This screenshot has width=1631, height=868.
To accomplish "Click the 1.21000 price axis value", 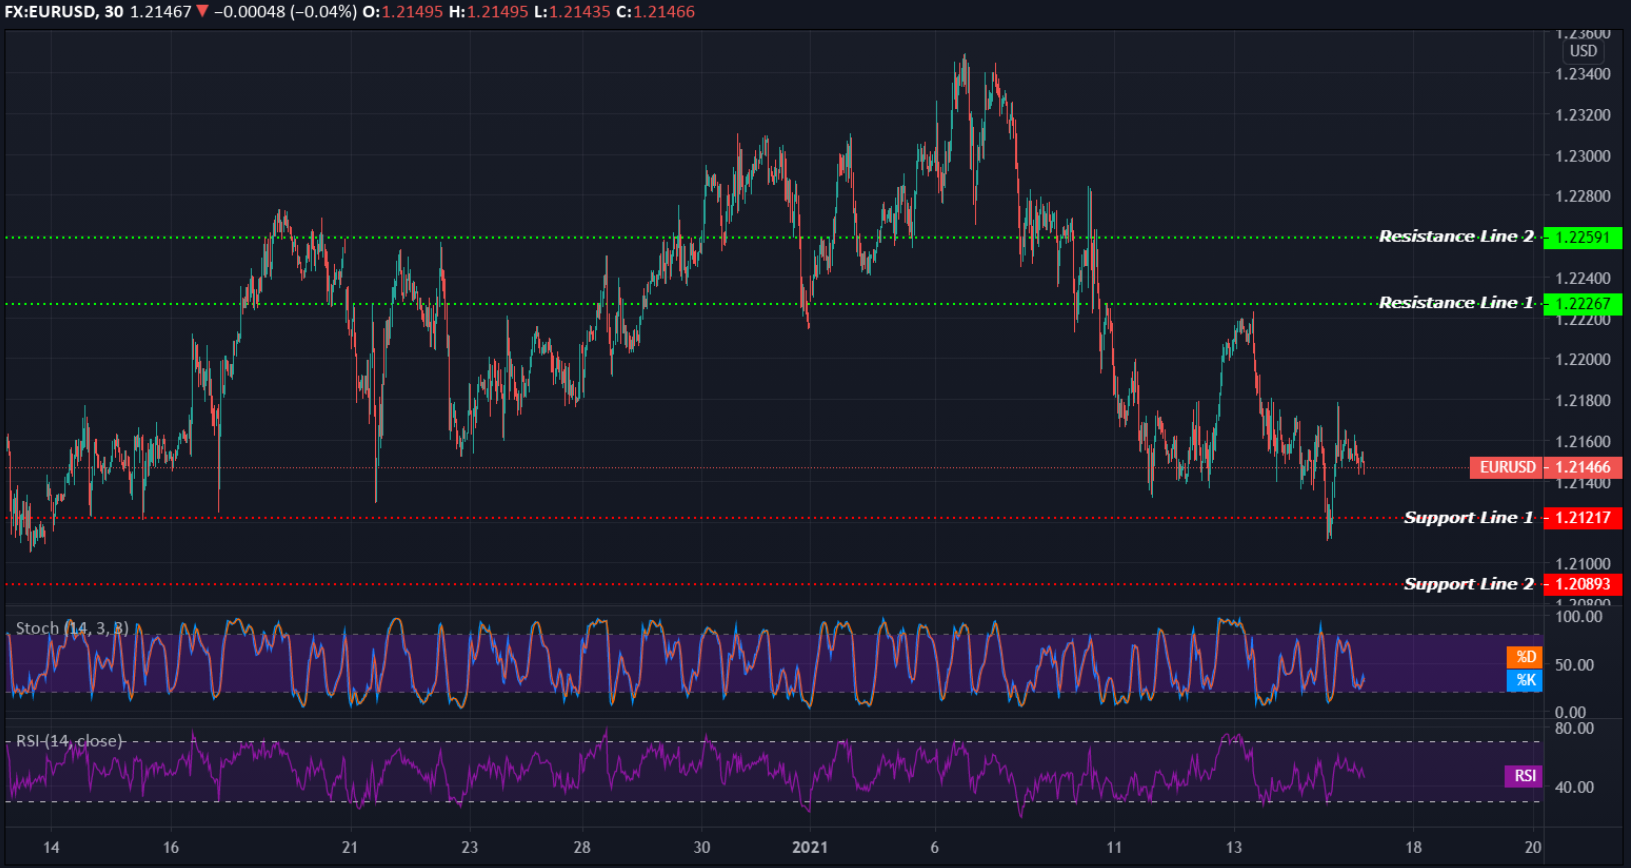I will (1583, 564).
